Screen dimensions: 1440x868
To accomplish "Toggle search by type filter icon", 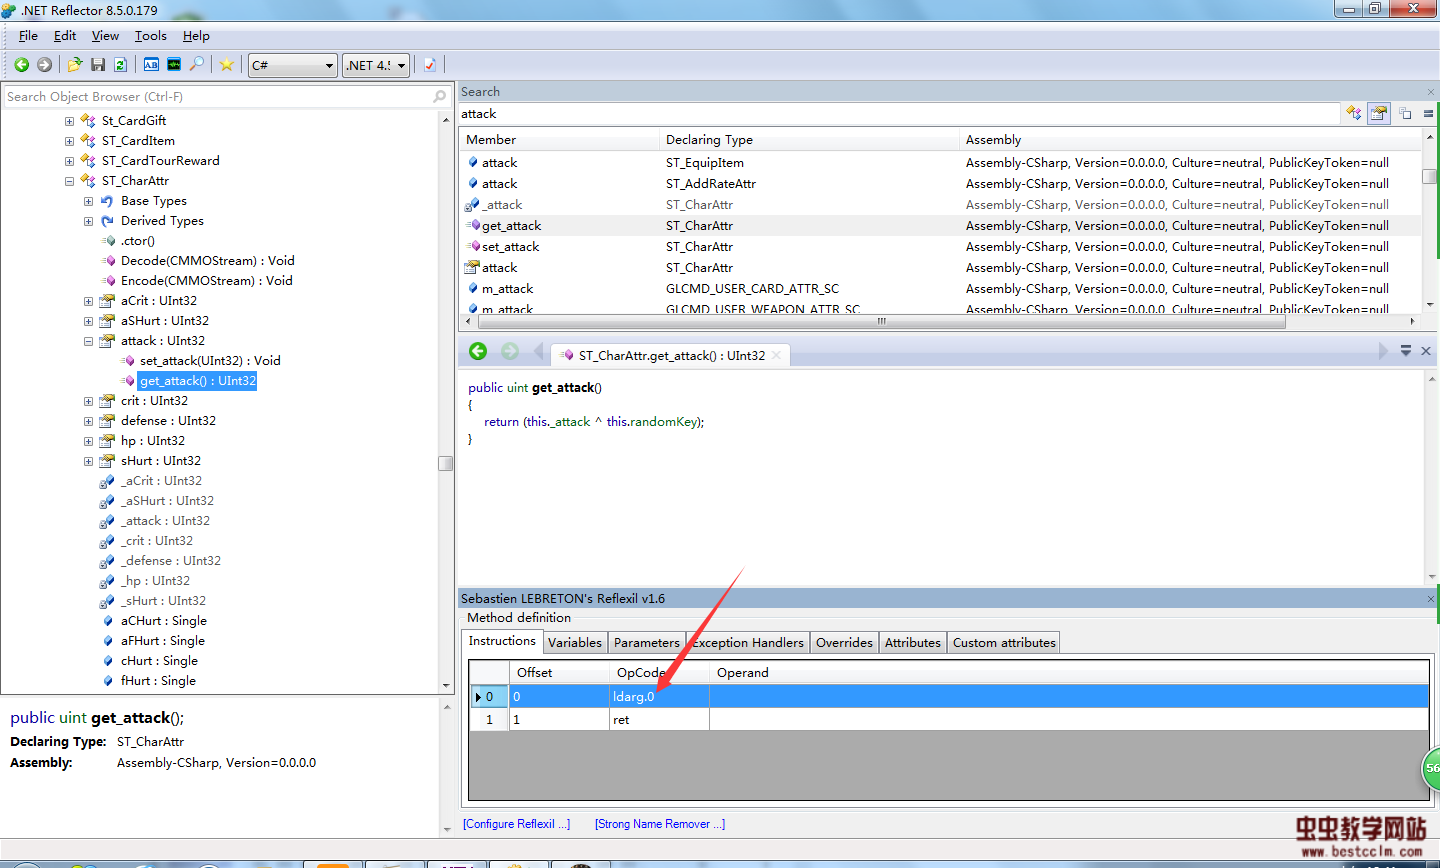I will click(1354, 113).
